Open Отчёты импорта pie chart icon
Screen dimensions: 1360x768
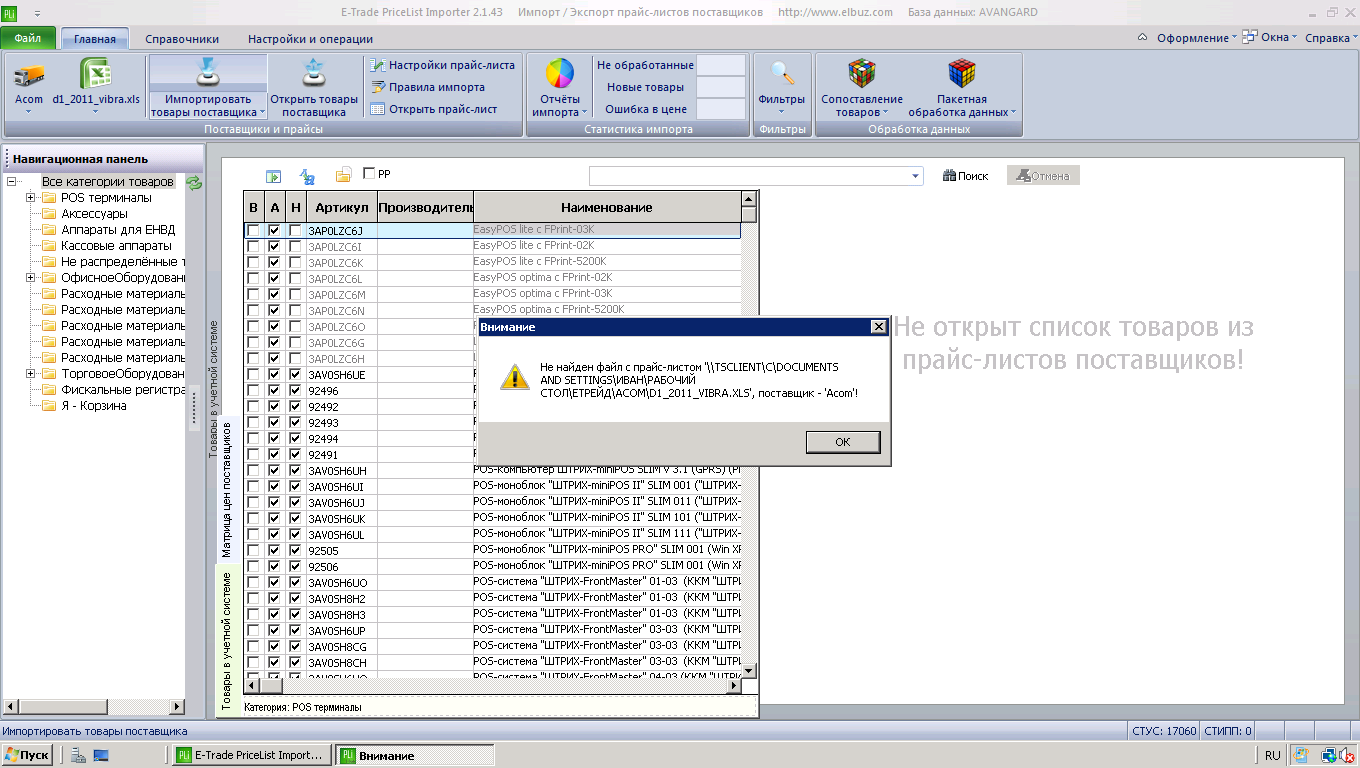(559, 74)
